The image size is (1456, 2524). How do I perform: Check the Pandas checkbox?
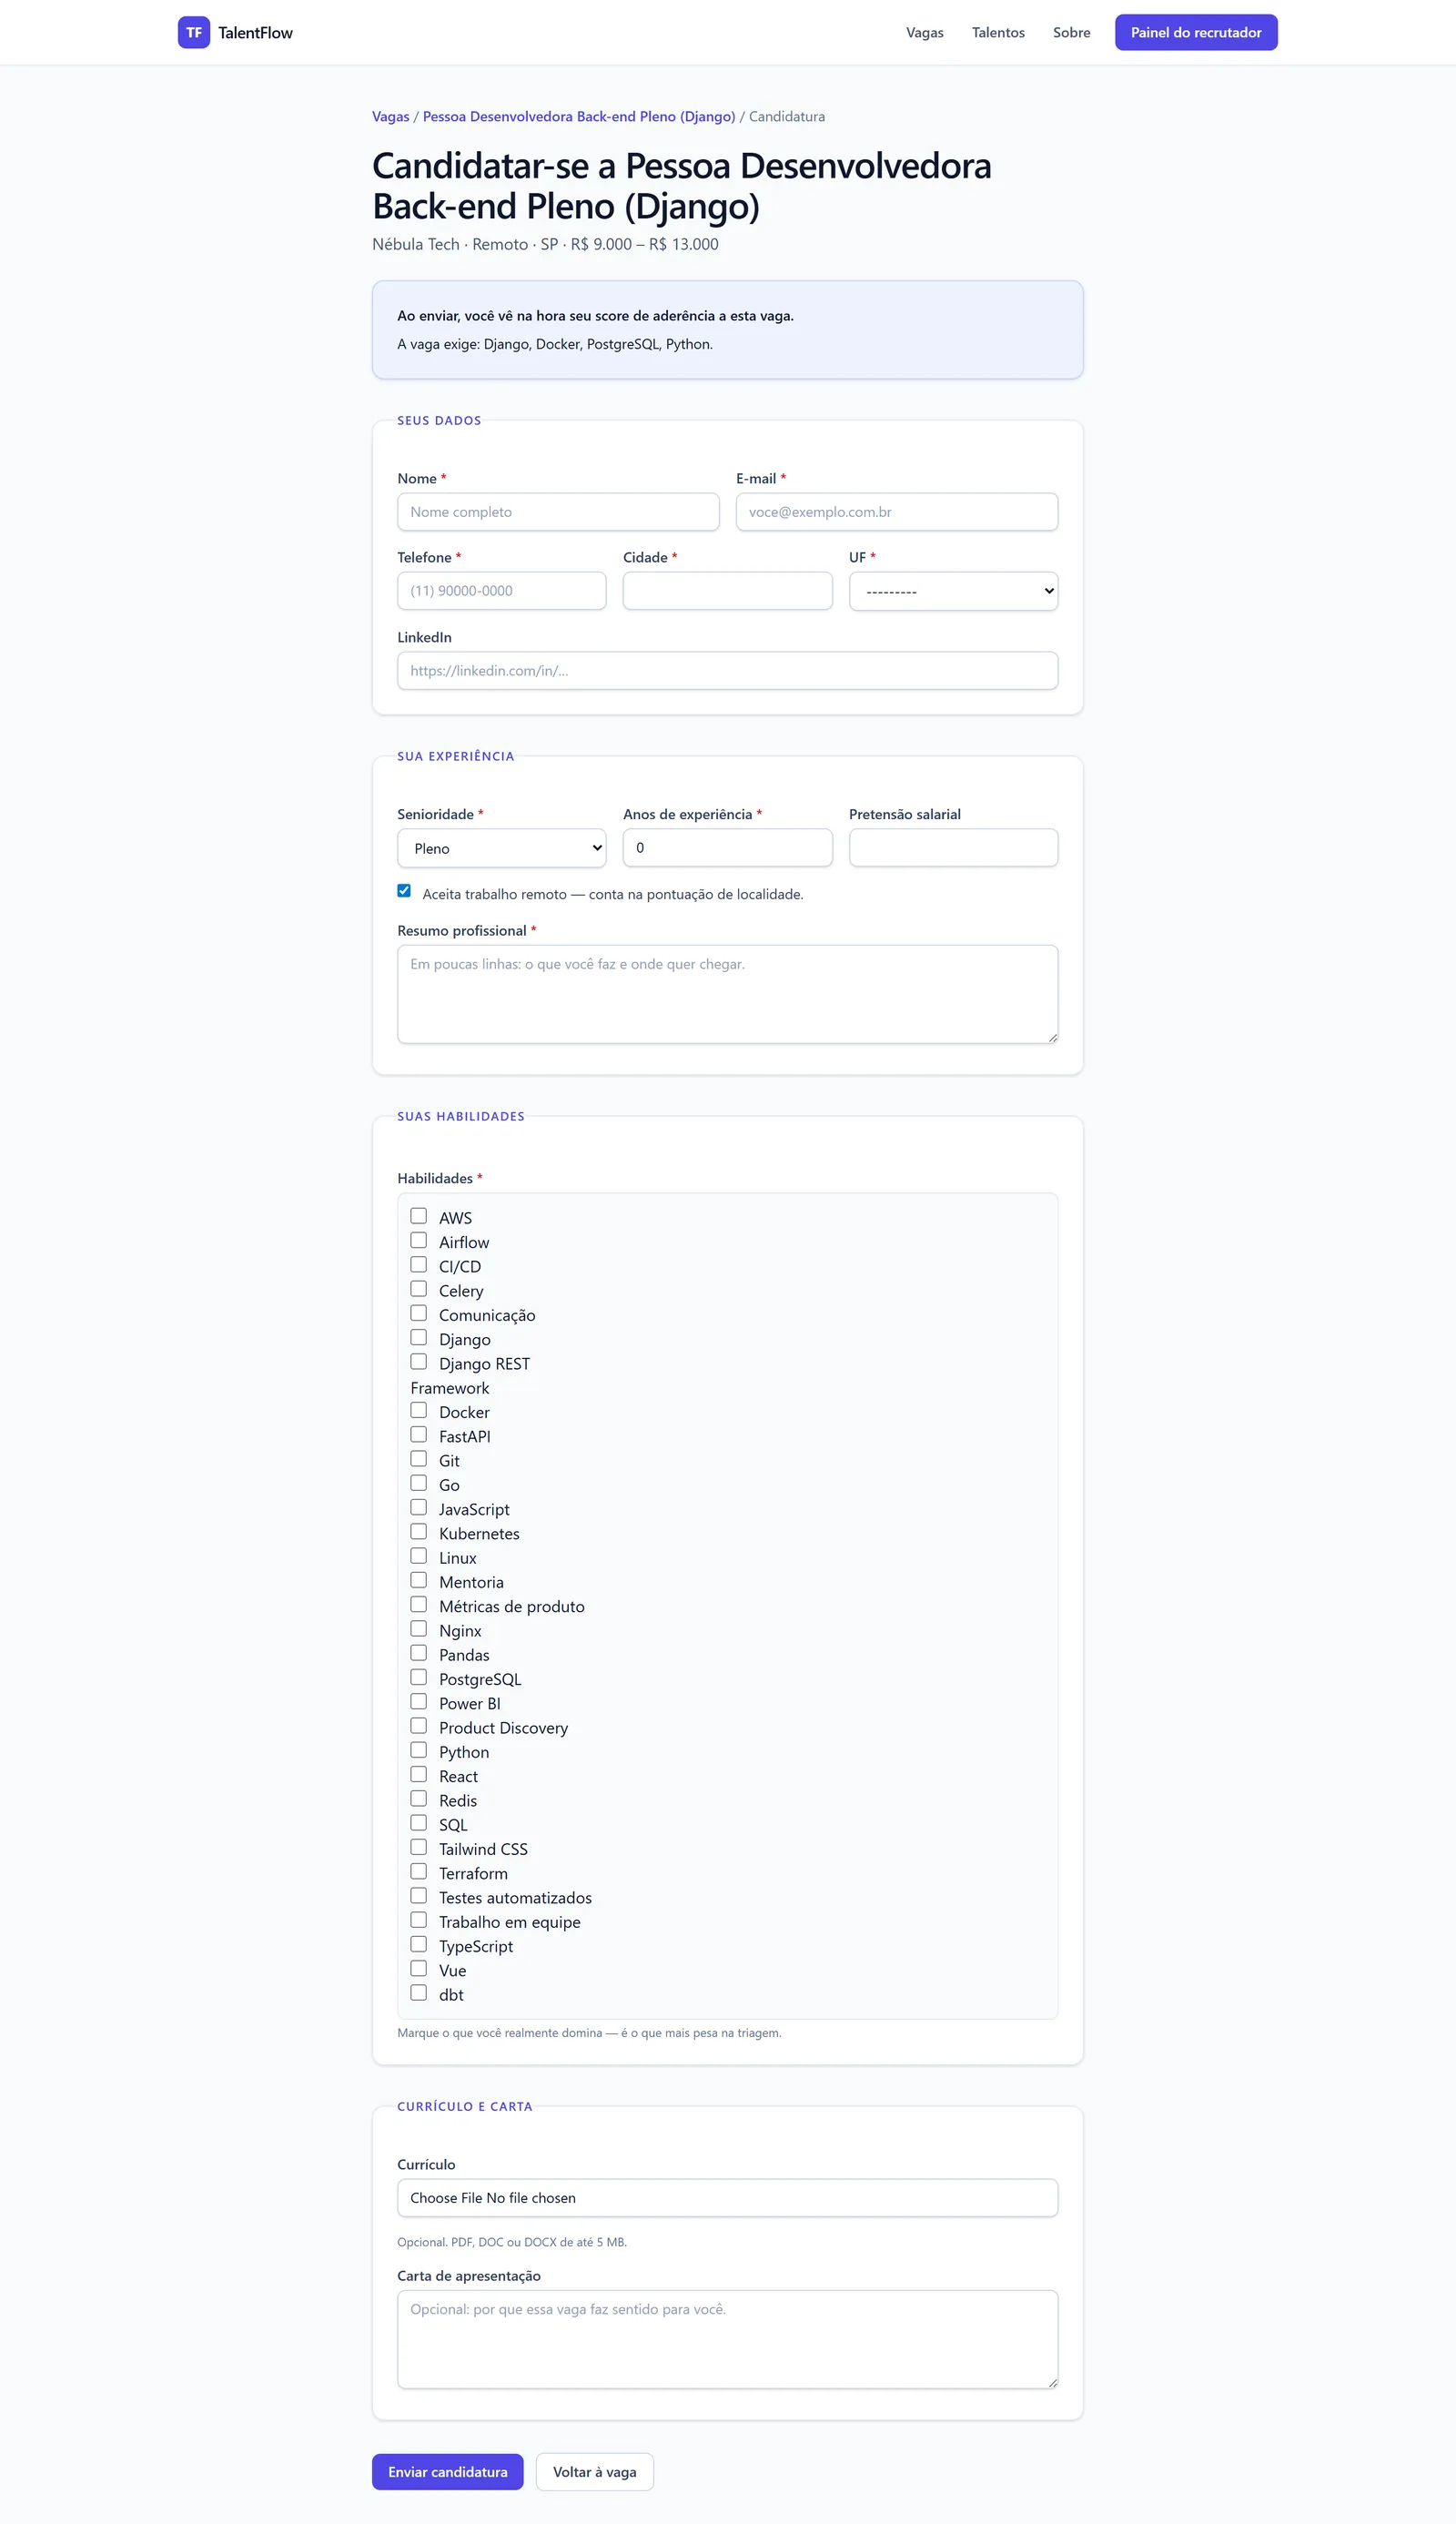point(419,1653)
